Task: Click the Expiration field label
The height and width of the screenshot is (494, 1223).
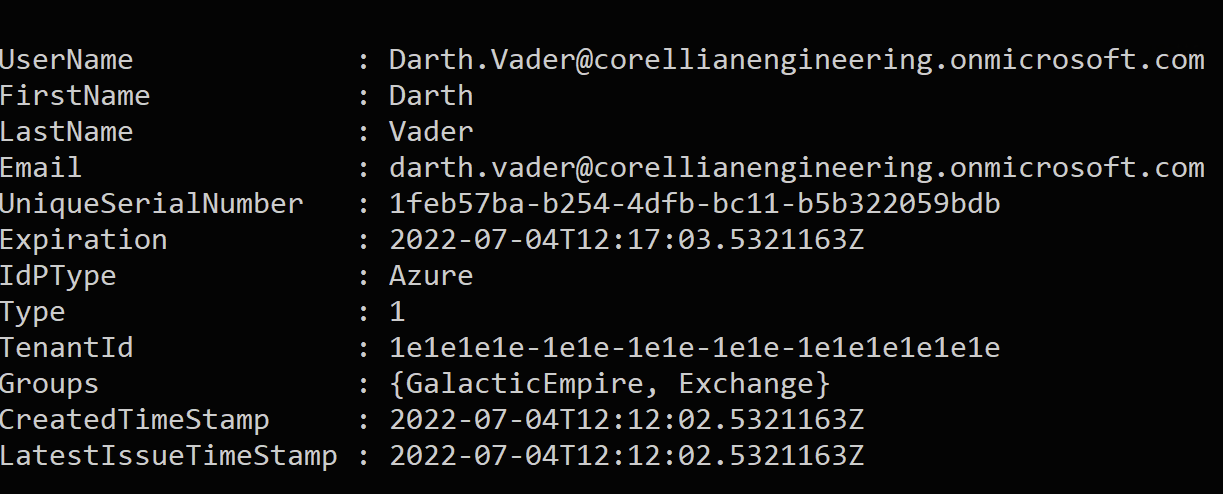Action: [x=84, y=240]
